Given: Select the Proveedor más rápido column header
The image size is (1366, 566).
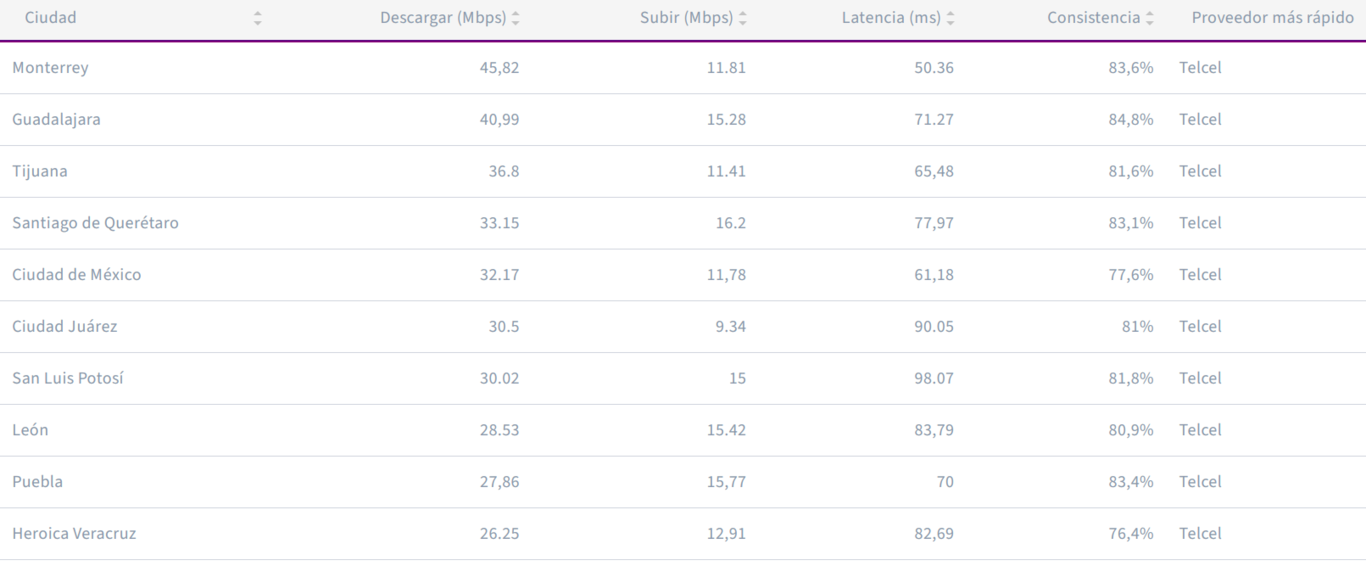Looking at the screenshot, I should click(x=1272, y=18).
